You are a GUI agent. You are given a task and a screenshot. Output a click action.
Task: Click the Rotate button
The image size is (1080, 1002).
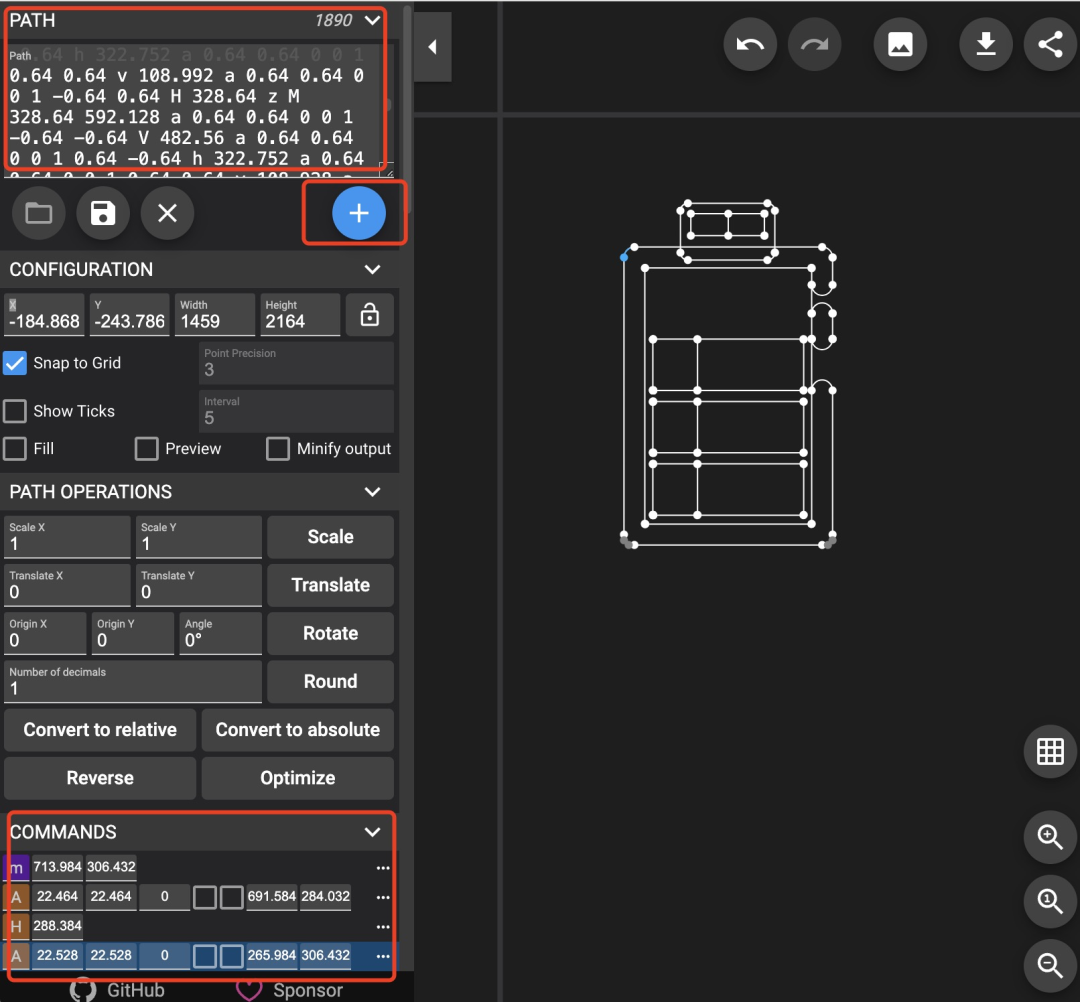(x=331, y=634)
